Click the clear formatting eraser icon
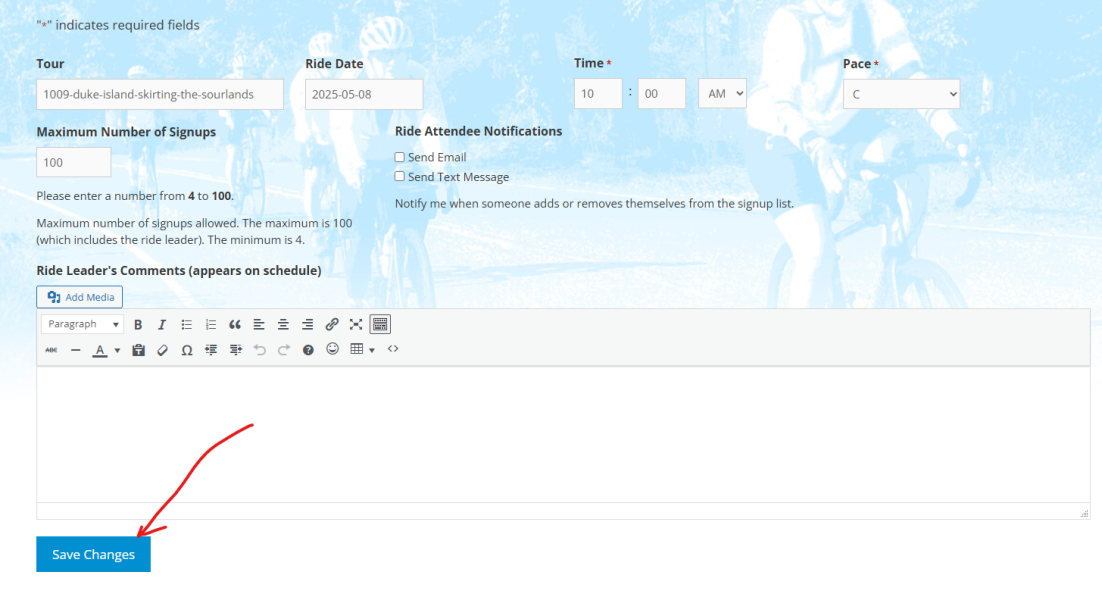The image size is (1102, 600). click(x=163, y=350)
